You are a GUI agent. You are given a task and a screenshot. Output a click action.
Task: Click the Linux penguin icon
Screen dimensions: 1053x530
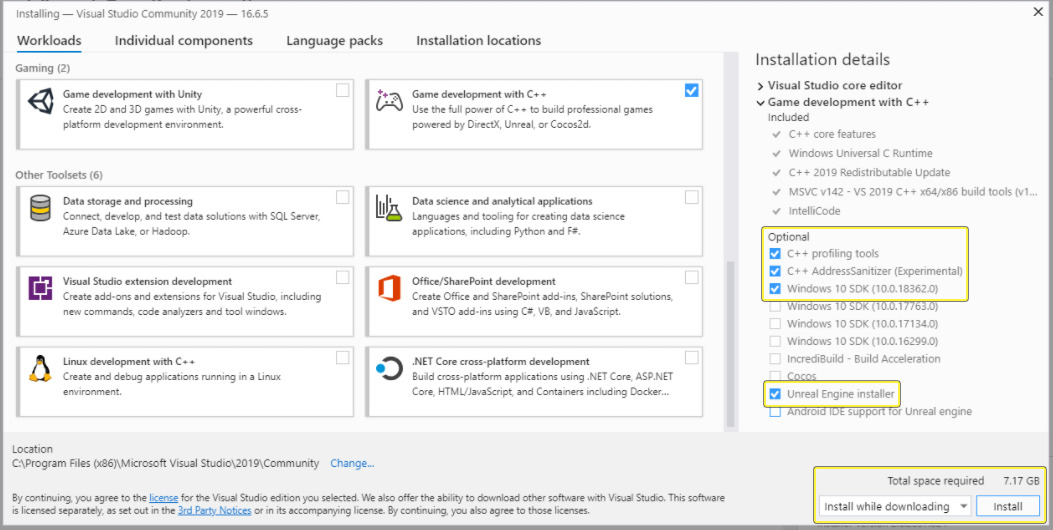40,368
